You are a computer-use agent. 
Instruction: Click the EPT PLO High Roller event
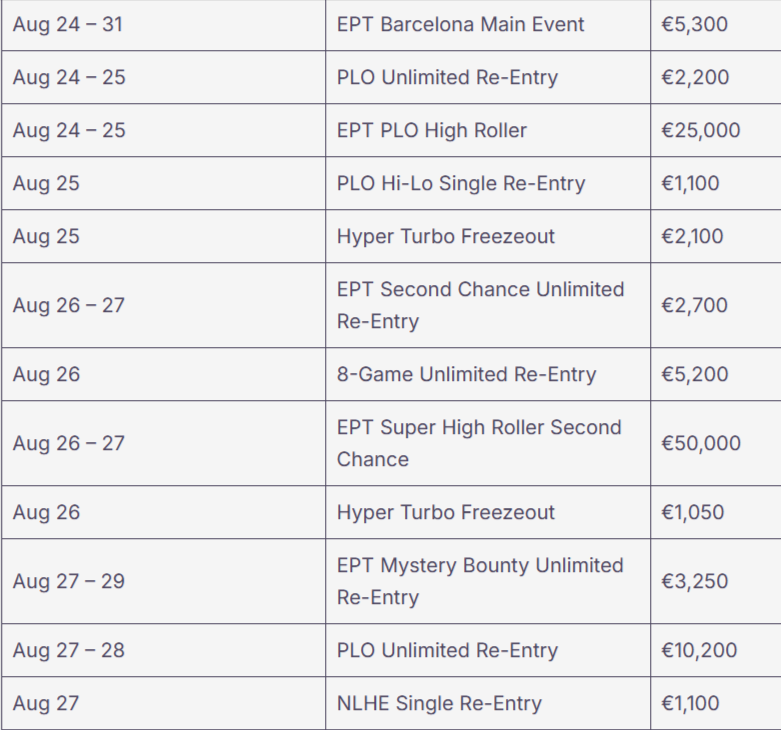coord(432,130)
